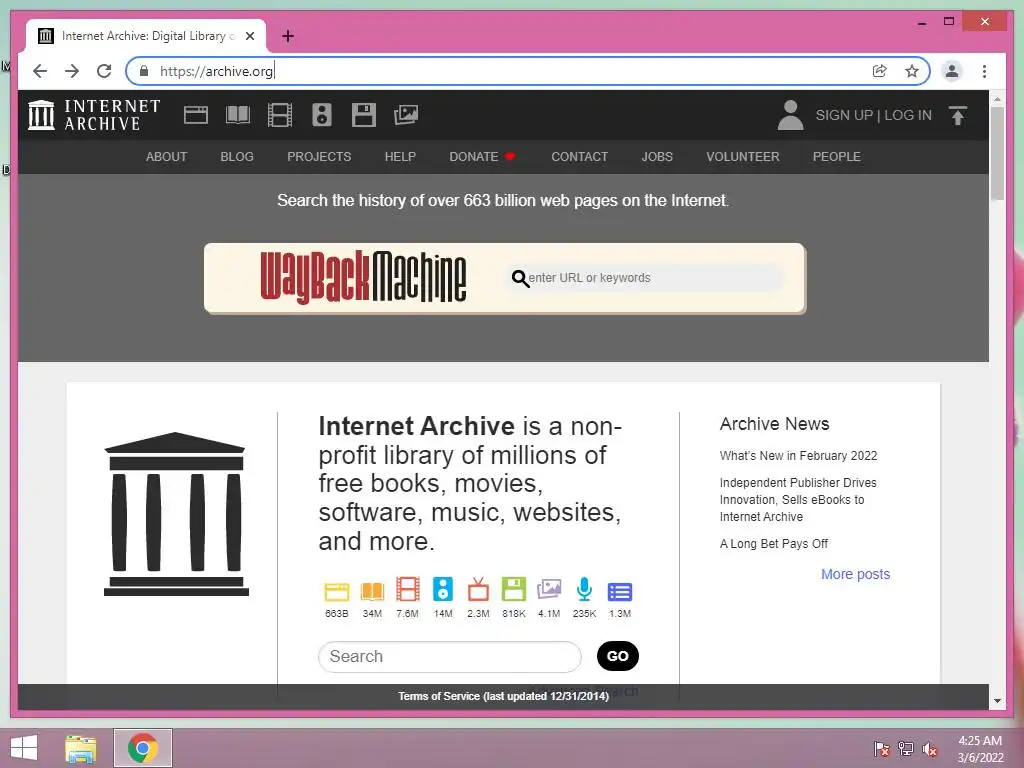
Task: Click the scrollbar down arrow
Action: click(997, 701)
